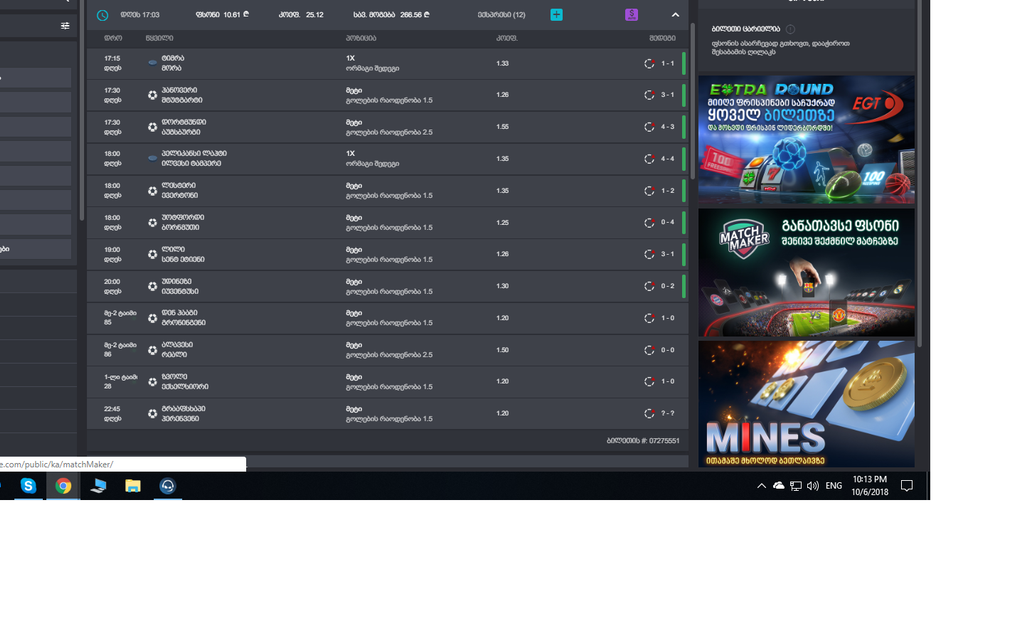Open the Mines game banner
The width and height of the screenshot is (1024, 640).
[806, 404]
